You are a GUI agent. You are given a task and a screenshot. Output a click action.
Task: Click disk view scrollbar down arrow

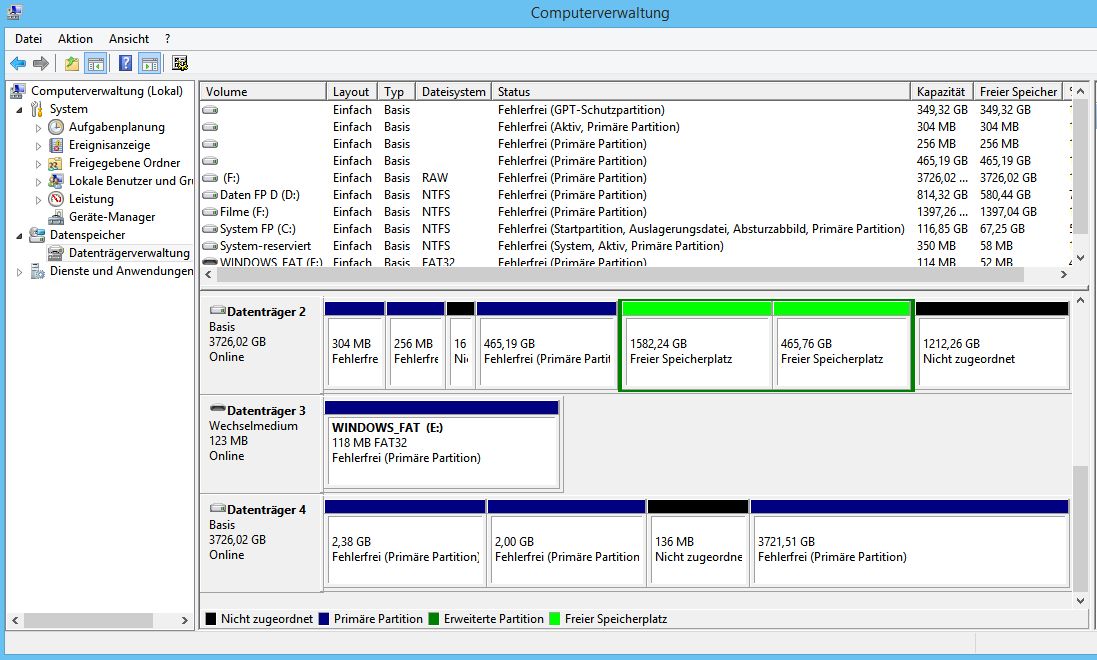(x=1080, y=601)
